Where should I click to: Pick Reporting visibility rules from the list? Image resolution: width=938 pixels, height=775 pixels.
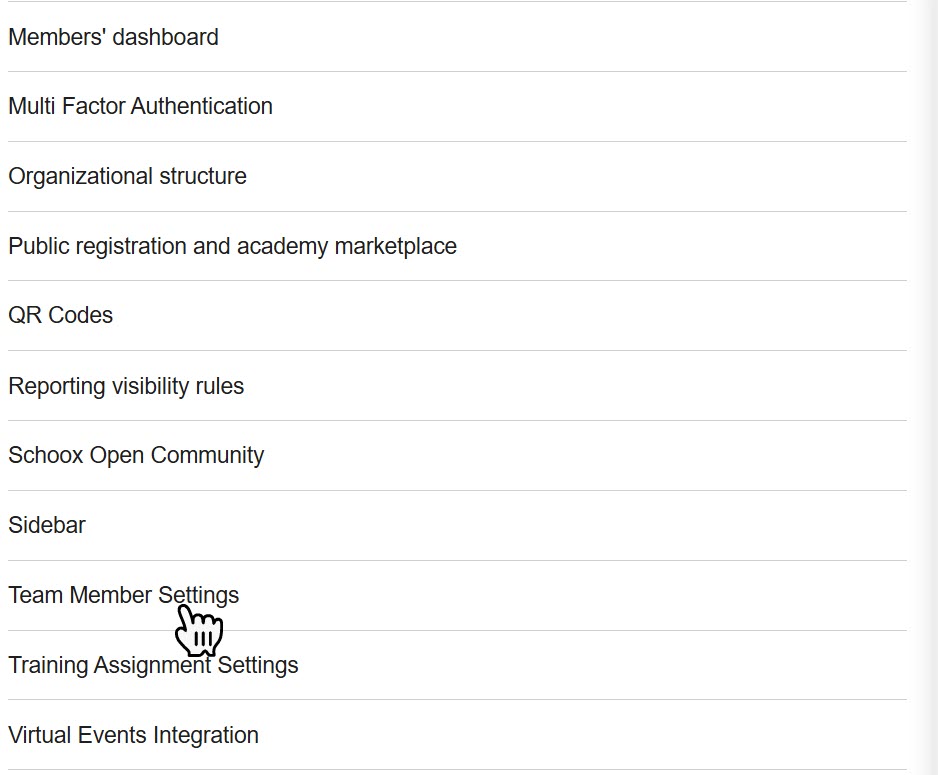[x=126, y=386]
